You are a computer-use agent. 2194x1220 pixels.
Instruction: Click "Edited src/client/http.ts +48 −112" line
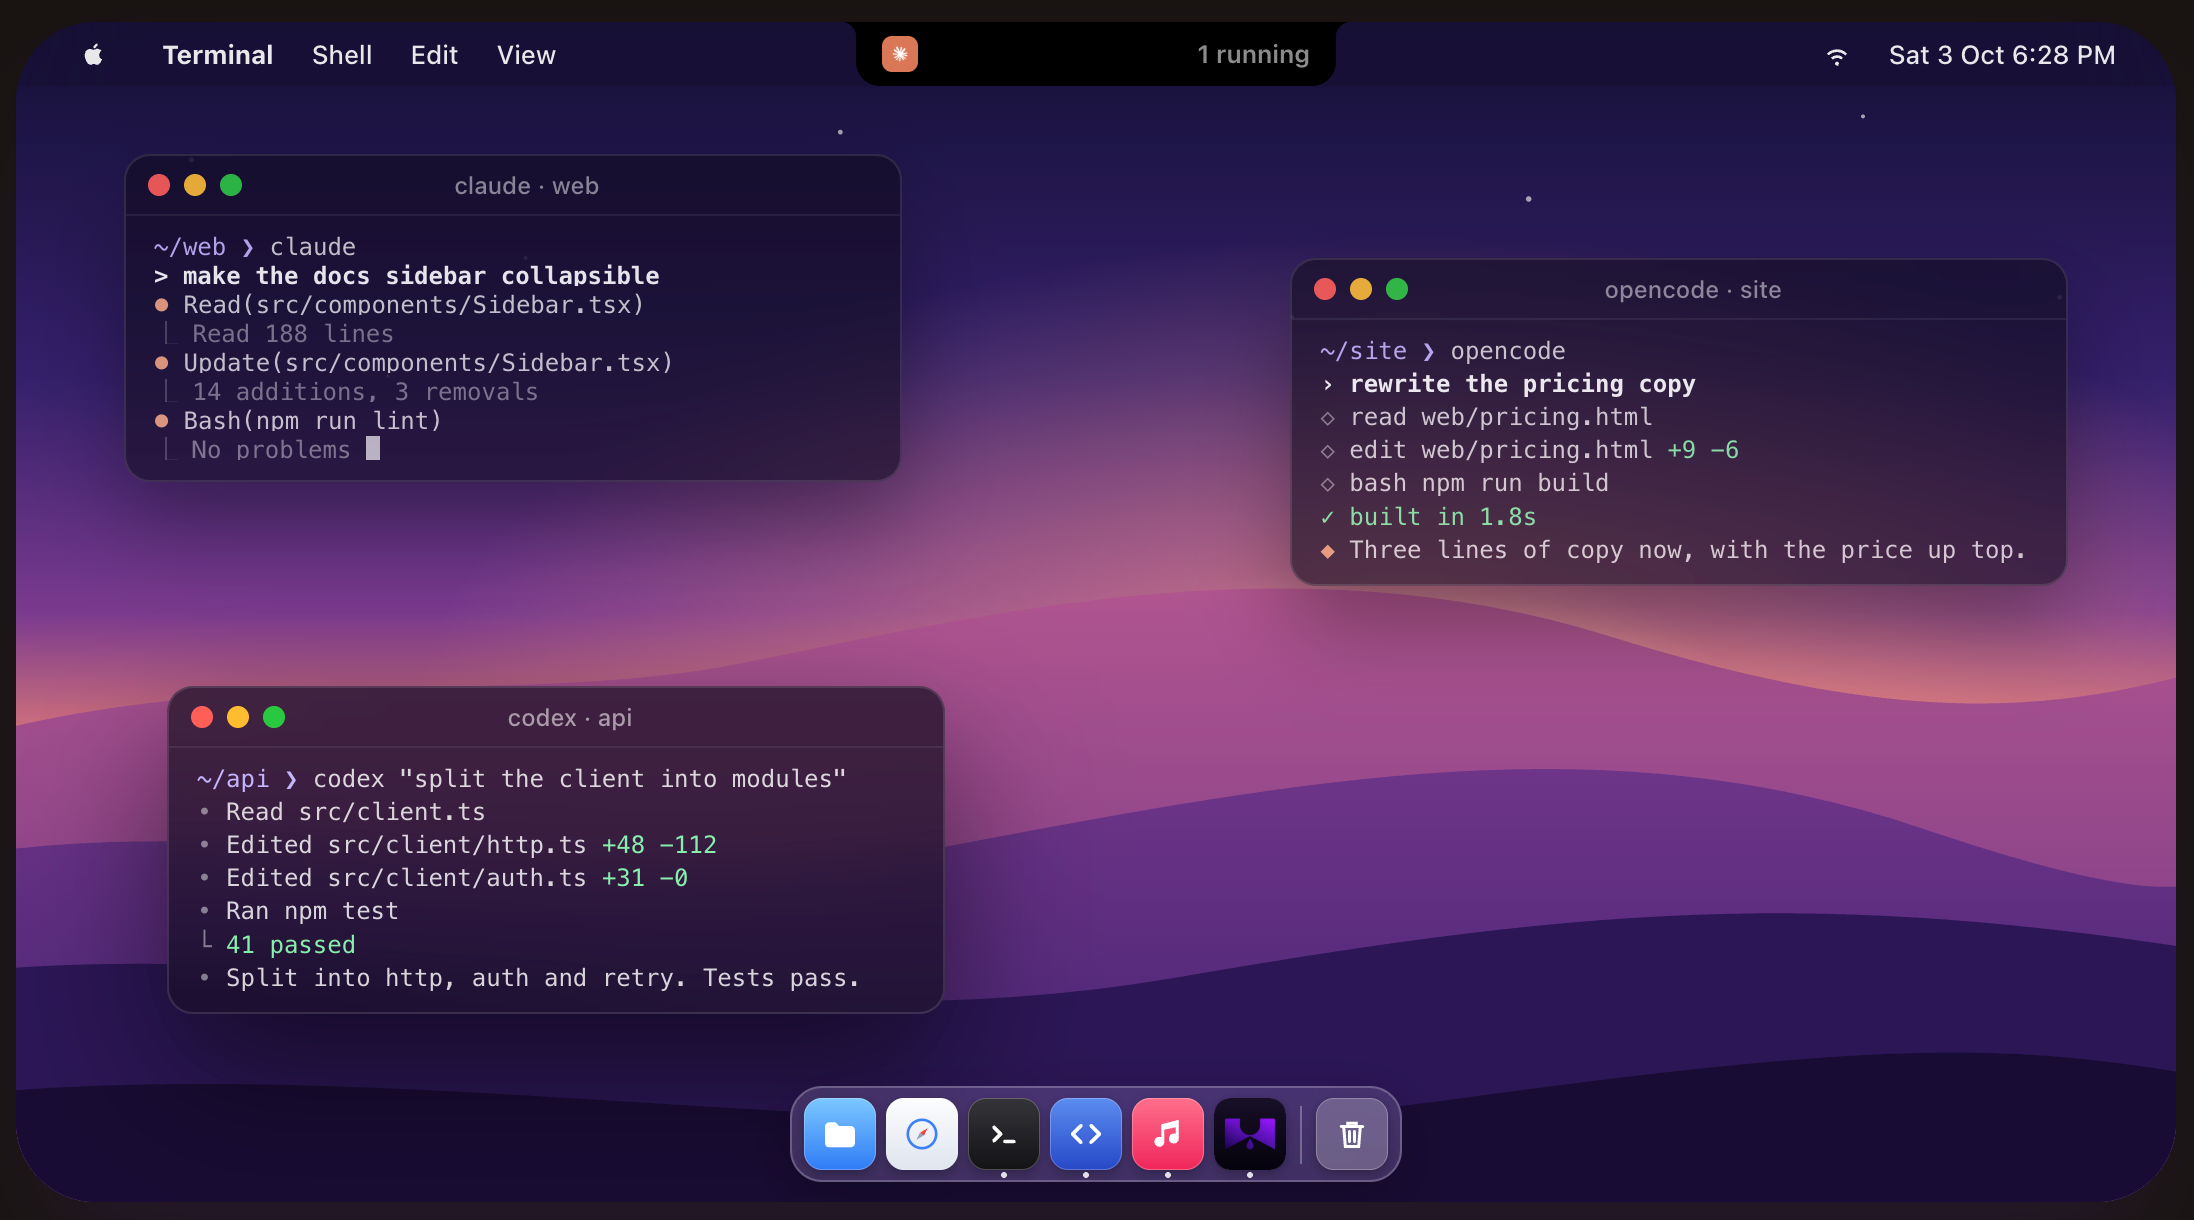(457, 845)
